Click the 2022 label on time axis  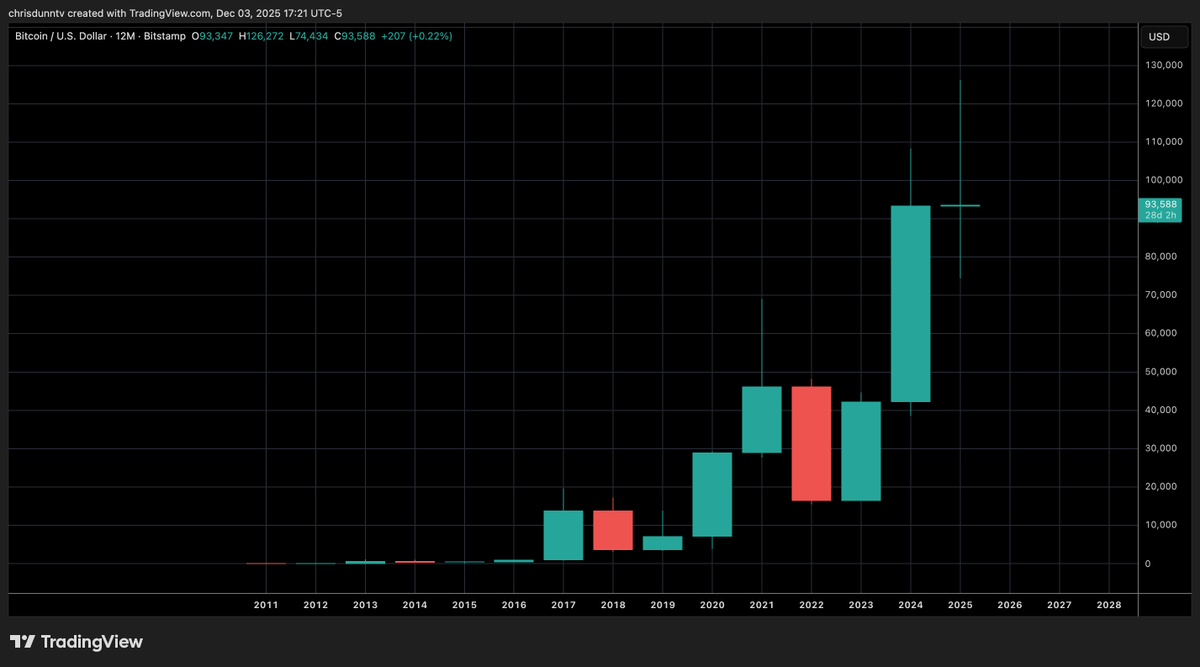pos(811,604)
